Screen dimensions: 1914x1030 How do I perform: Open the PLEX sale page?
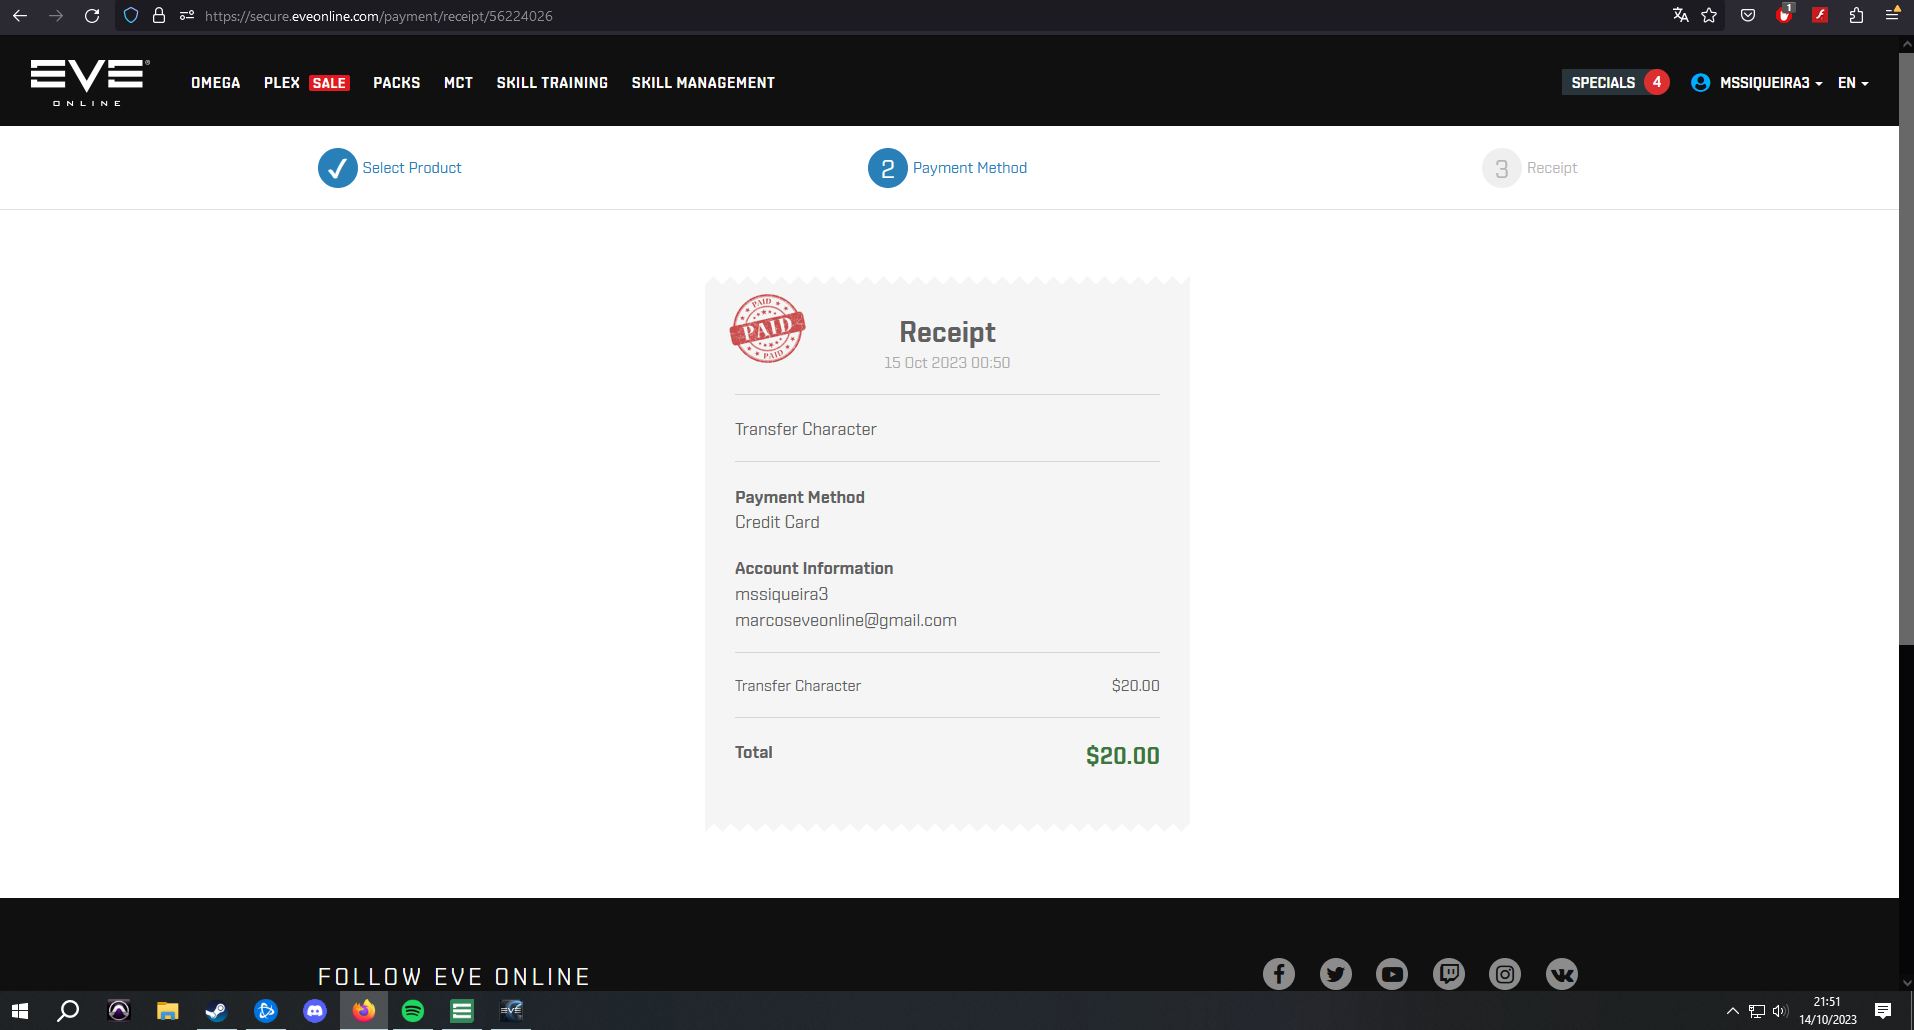(306, 83)
